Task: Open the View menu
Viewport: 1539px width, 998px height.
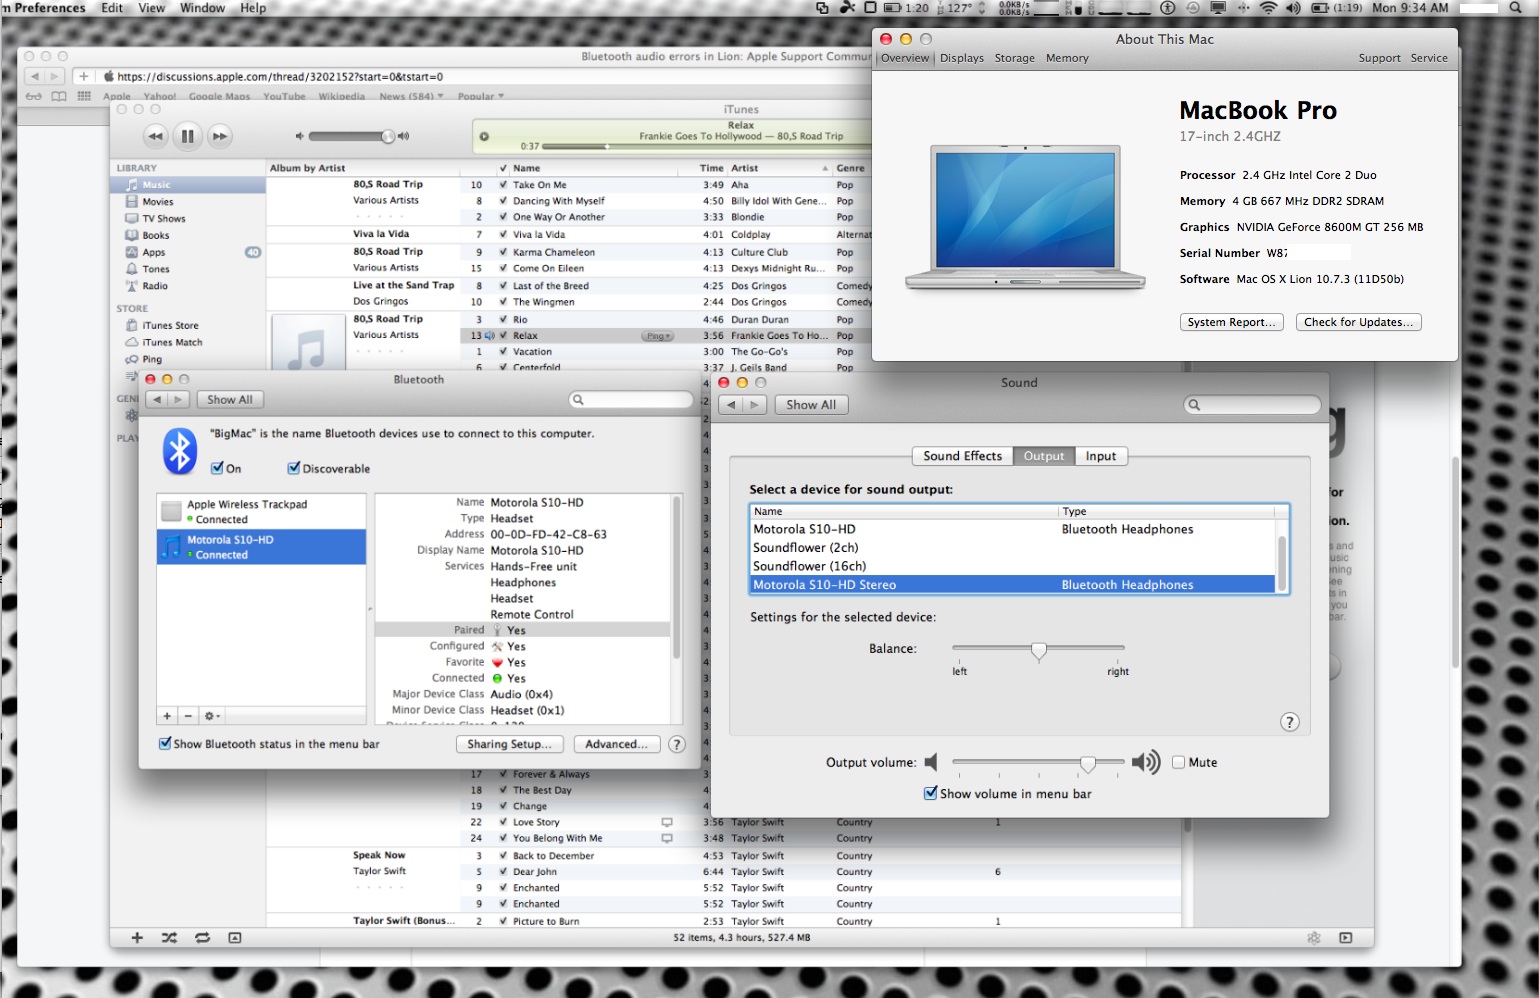Action: tap(152, 8)
